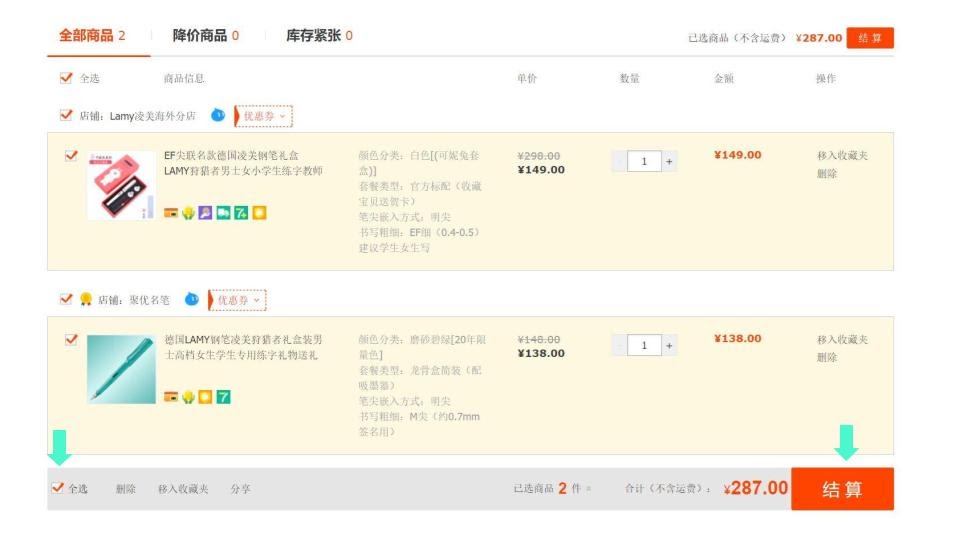This screenshot has width=960, height=540.
Task: Click the Wangwang chat icon for 聚优名笔 shop
Action: (x=192, y=300)
